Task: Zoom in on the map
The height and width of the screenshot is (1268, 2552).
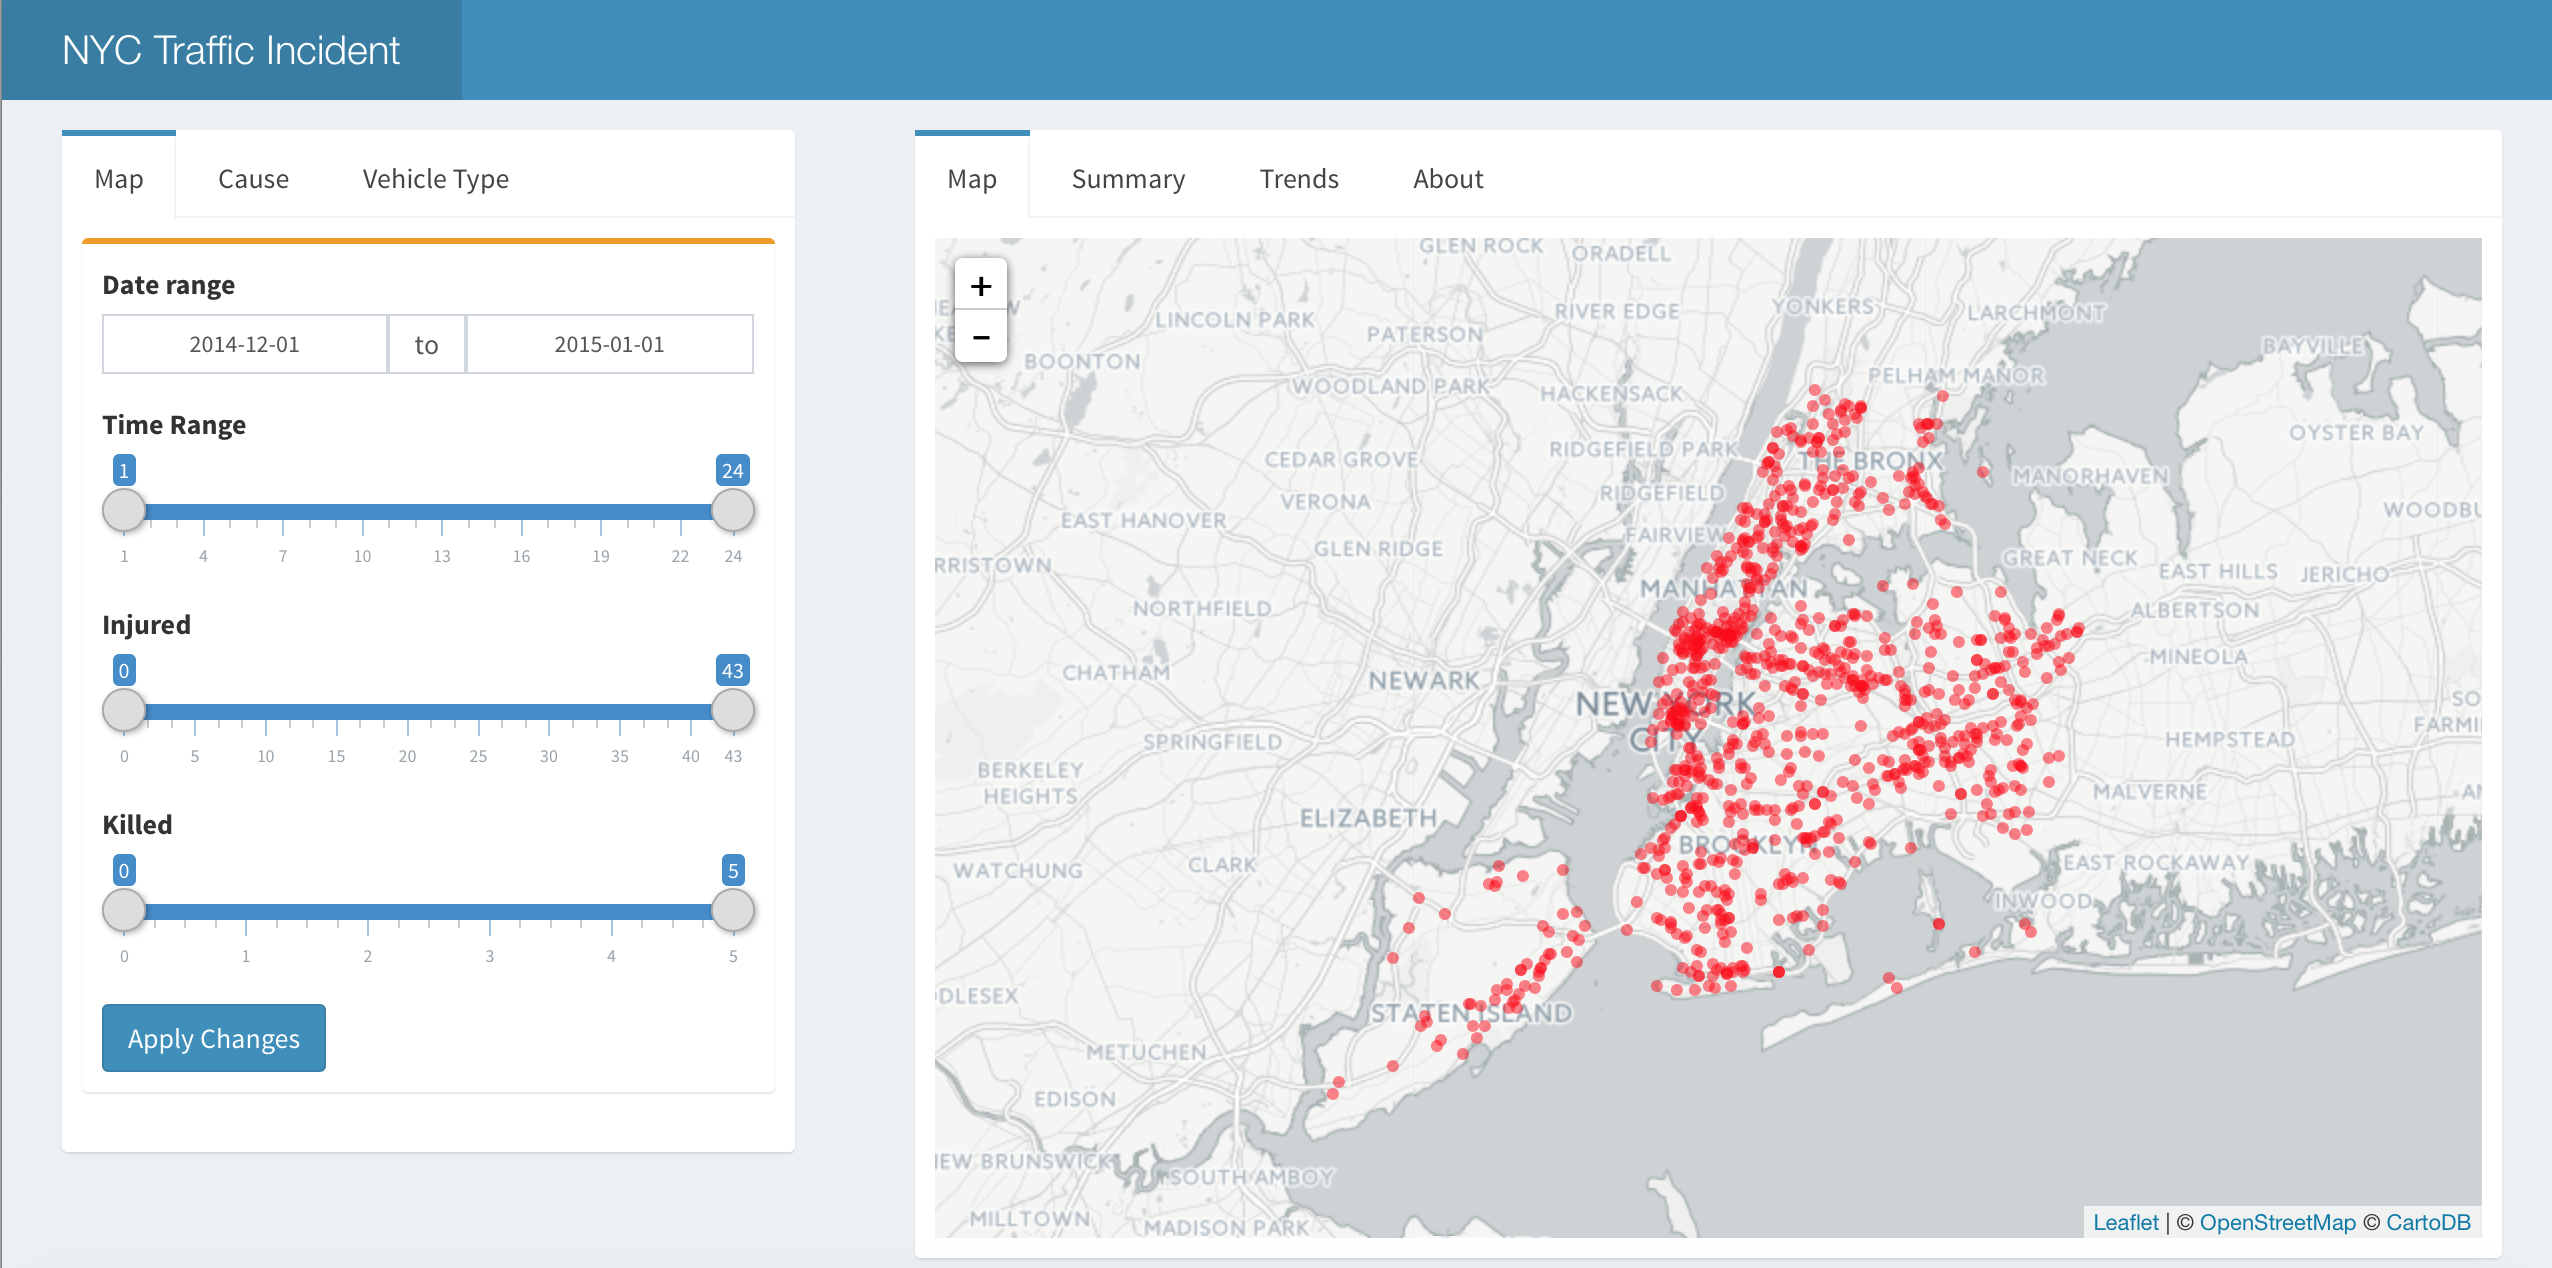Action: (x=980, y=286)
